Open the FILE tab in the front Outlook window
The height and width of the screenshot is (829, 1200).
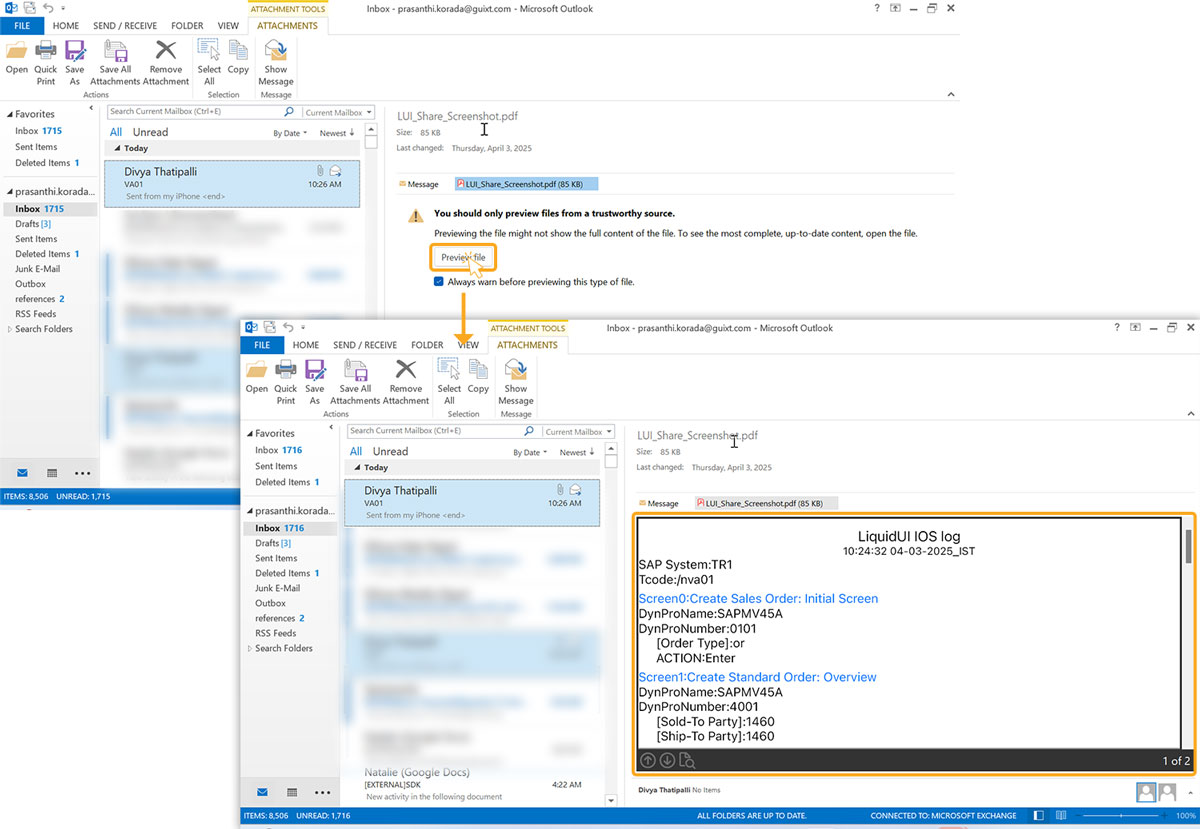click(262, 345)
